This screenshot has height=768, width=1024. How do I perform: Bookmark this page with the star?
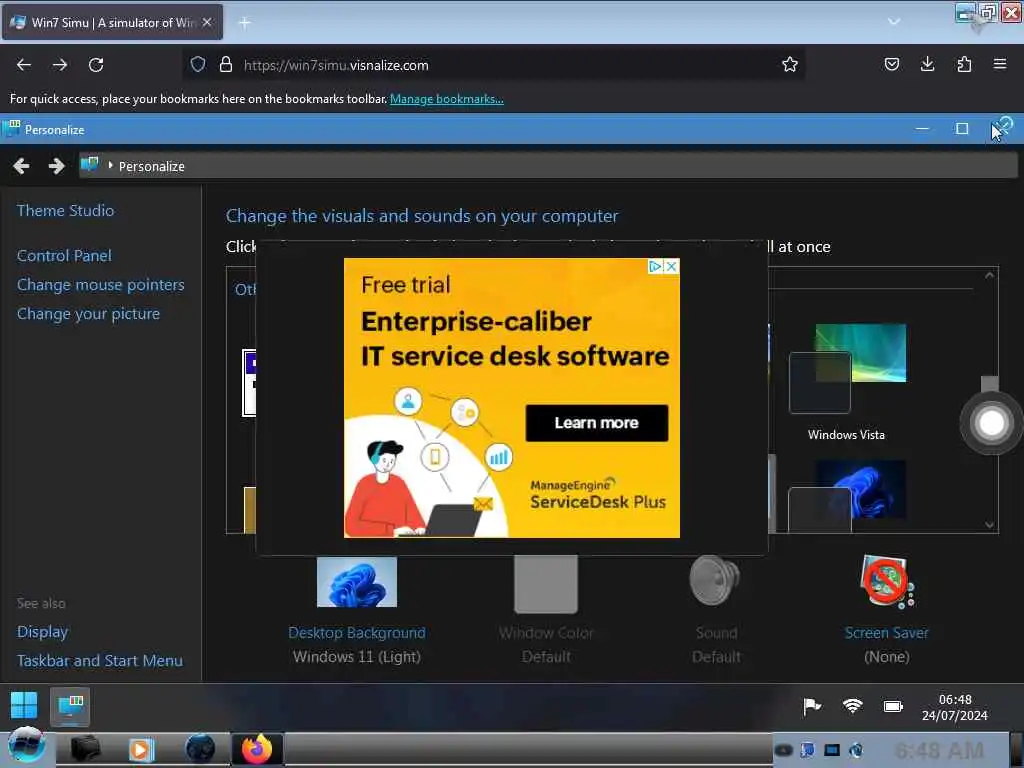pyautogui.click(x=790, y=64)
